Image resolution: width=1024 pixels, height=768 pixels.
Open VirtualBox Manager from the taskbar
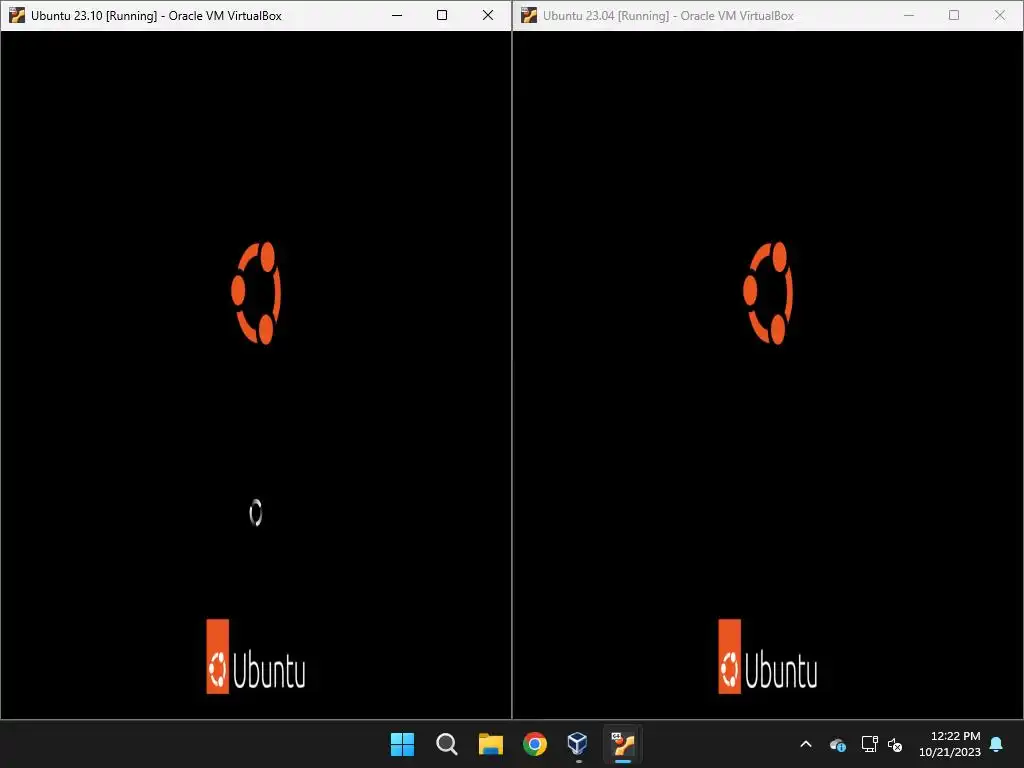(x=578, y=744)
